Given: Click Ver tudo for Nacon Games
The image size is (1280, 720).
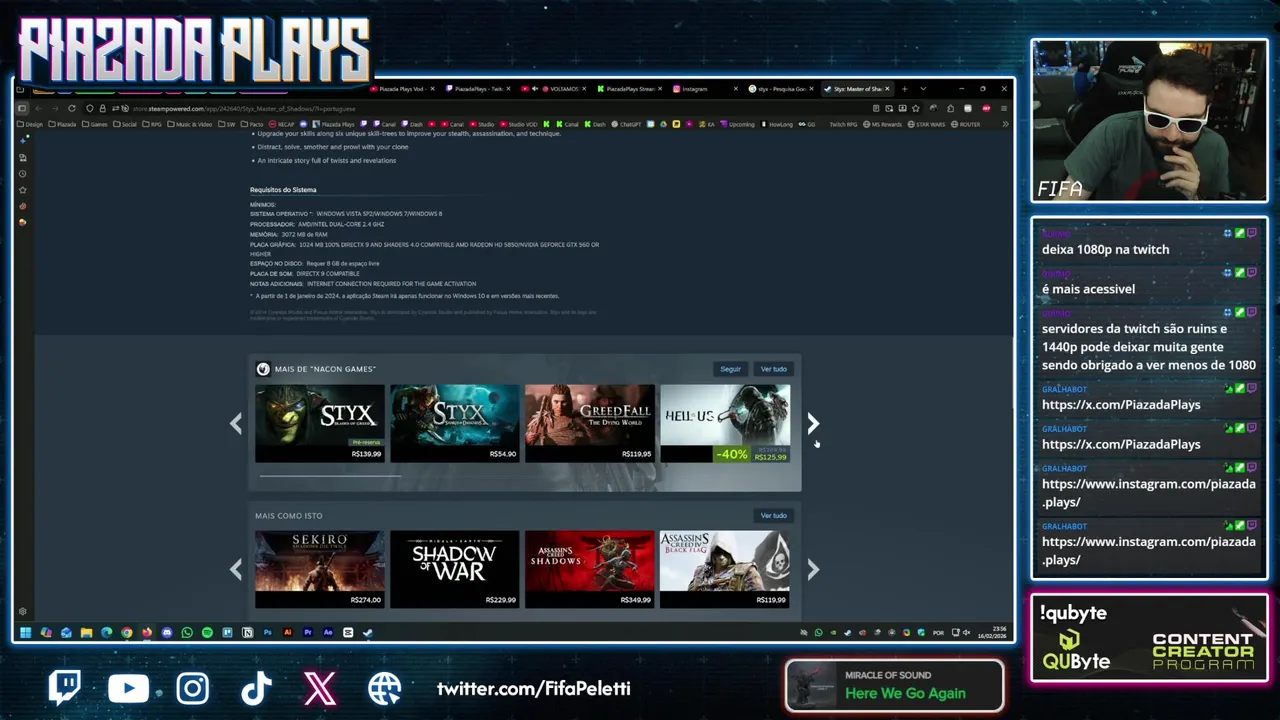Looking at the screenshot, I should [773, 369].
